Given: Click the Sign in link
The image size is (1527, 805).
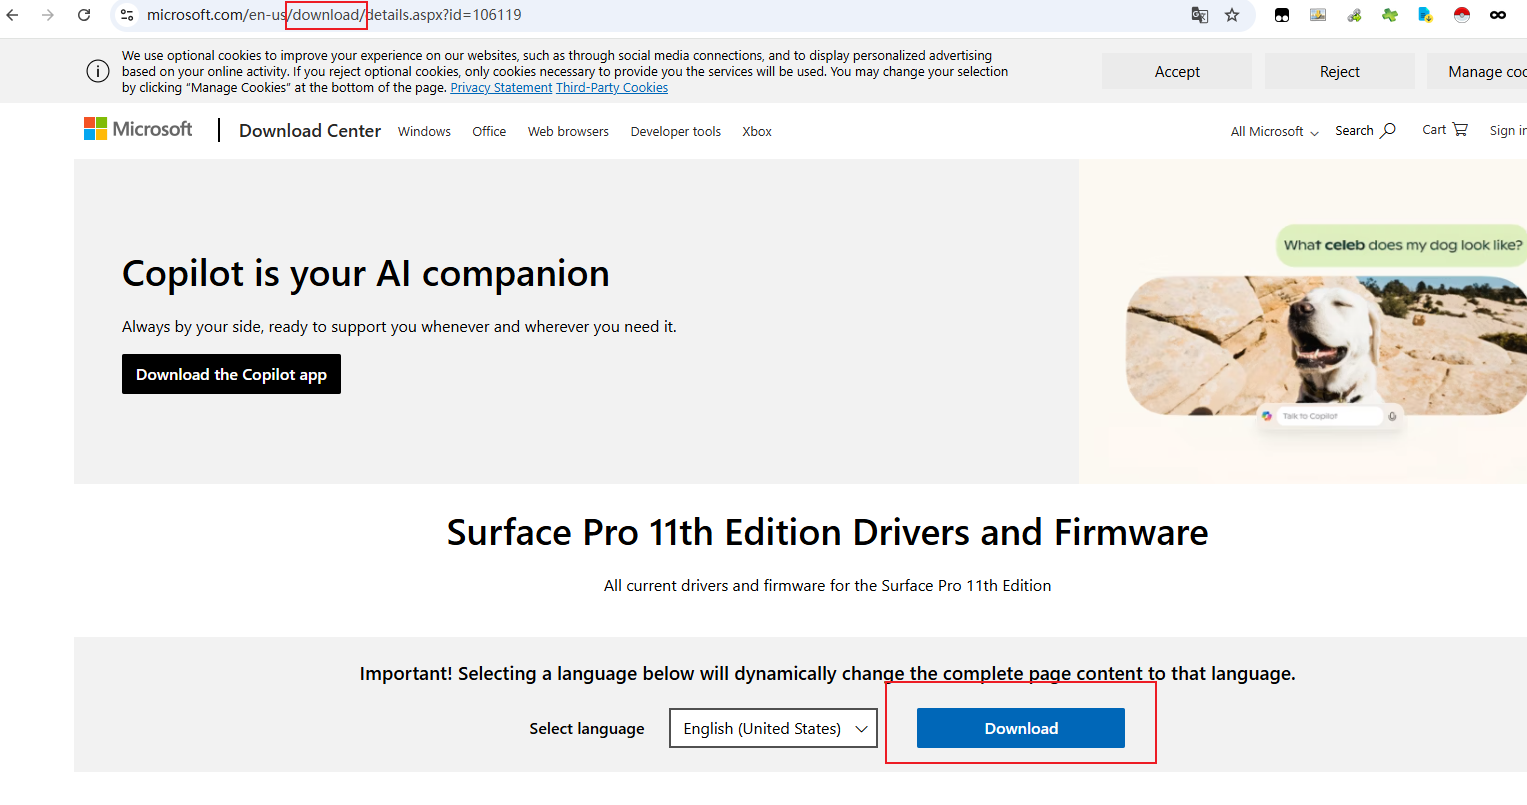Looking at the screenshot, I should click(x=1507, y=130).
